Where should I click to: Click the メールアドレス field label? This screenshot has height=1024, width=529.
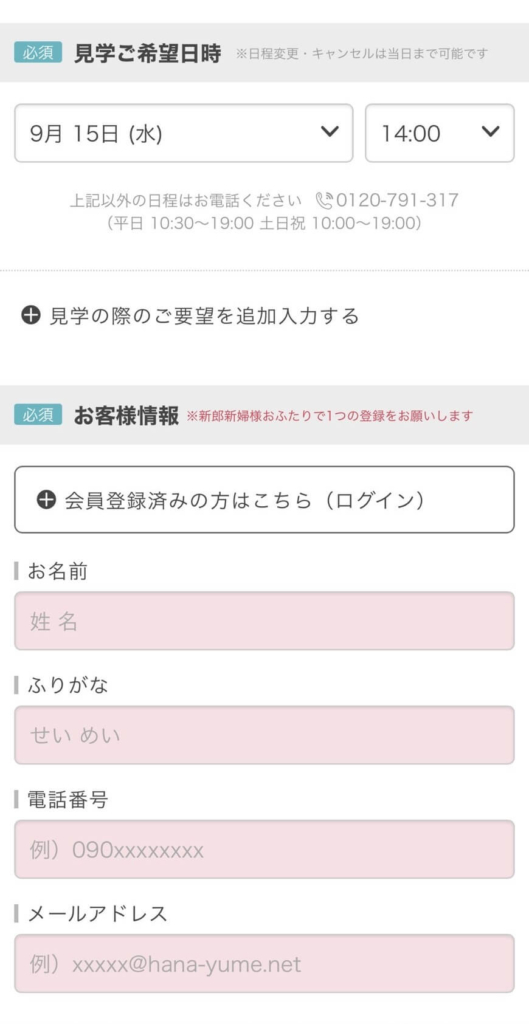tap(97, 914)
